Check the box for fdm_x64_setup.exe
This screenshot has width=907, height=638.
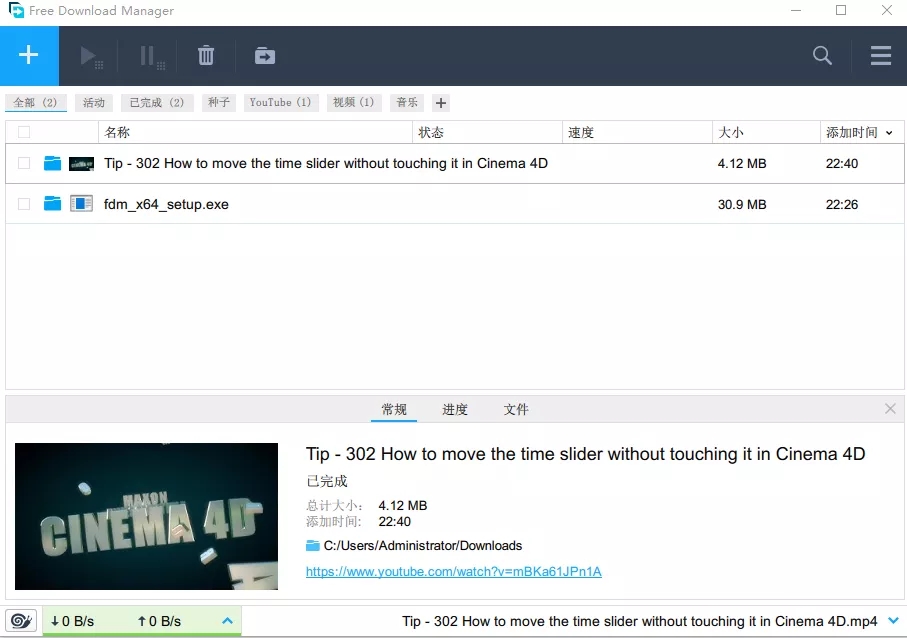(x=24, y=204)
